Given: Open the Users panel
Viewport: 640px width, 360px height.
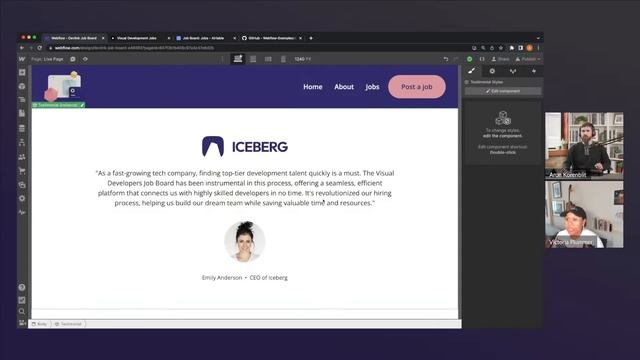Looking at the screenshot, I should [x=22, y=157].
